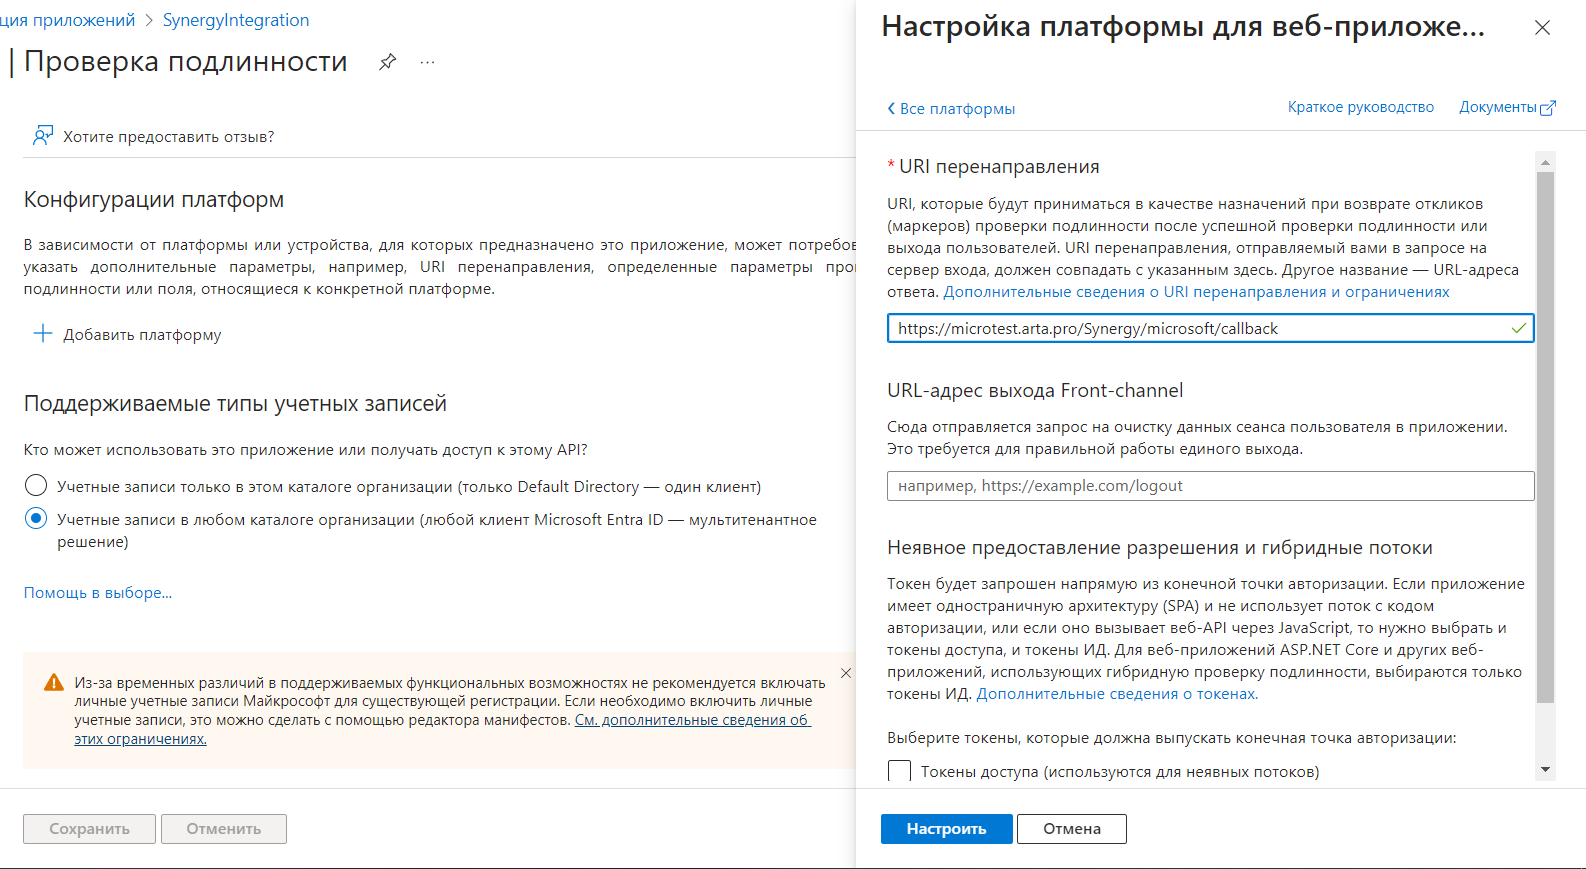The image size is (1586, 869).
Task: Pin the Проверка подлинности page
Action: [x=387, y=62]
